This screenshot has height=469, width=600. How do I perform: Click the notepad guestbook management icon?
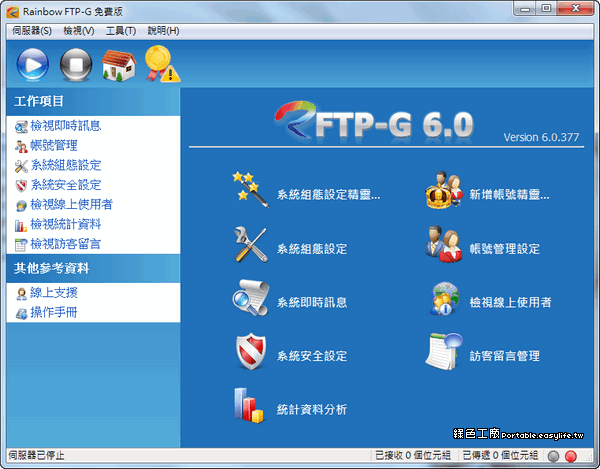click(443, 351)
